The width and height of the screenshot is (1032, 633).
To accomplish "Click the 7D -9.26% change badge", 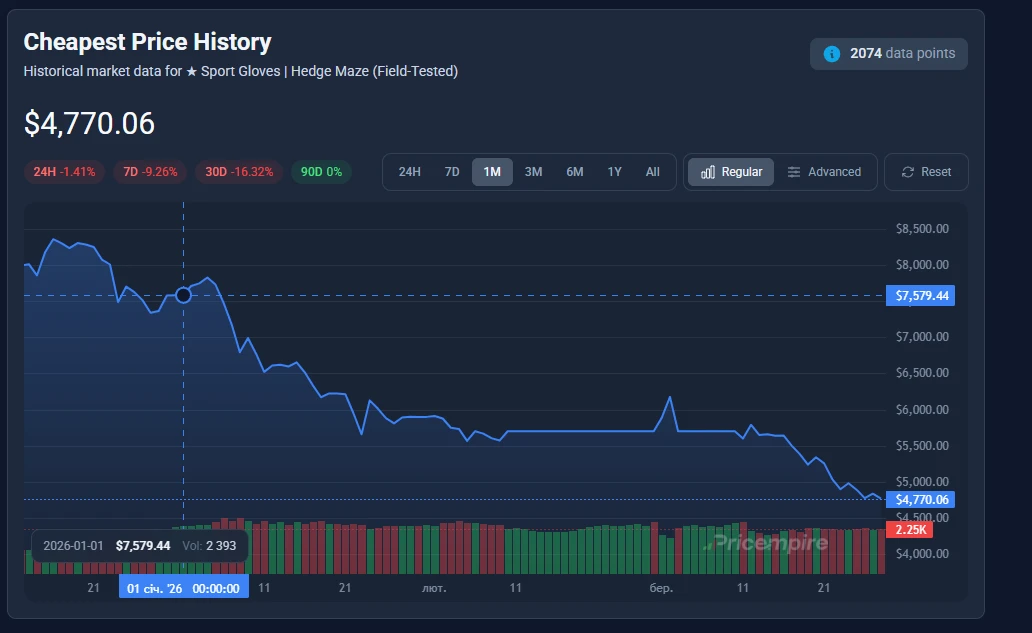I will tap(150, 172).
